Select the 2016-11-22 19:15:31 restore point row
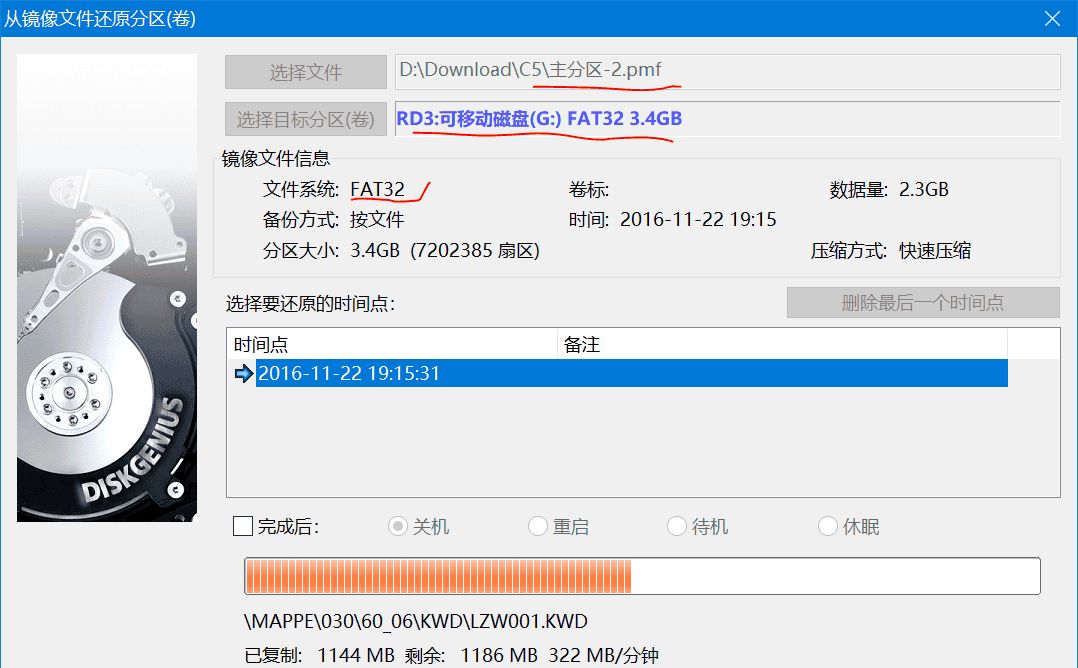Image resolution: width=1078 pixels, height=668 pixels. tap(630, 374)
